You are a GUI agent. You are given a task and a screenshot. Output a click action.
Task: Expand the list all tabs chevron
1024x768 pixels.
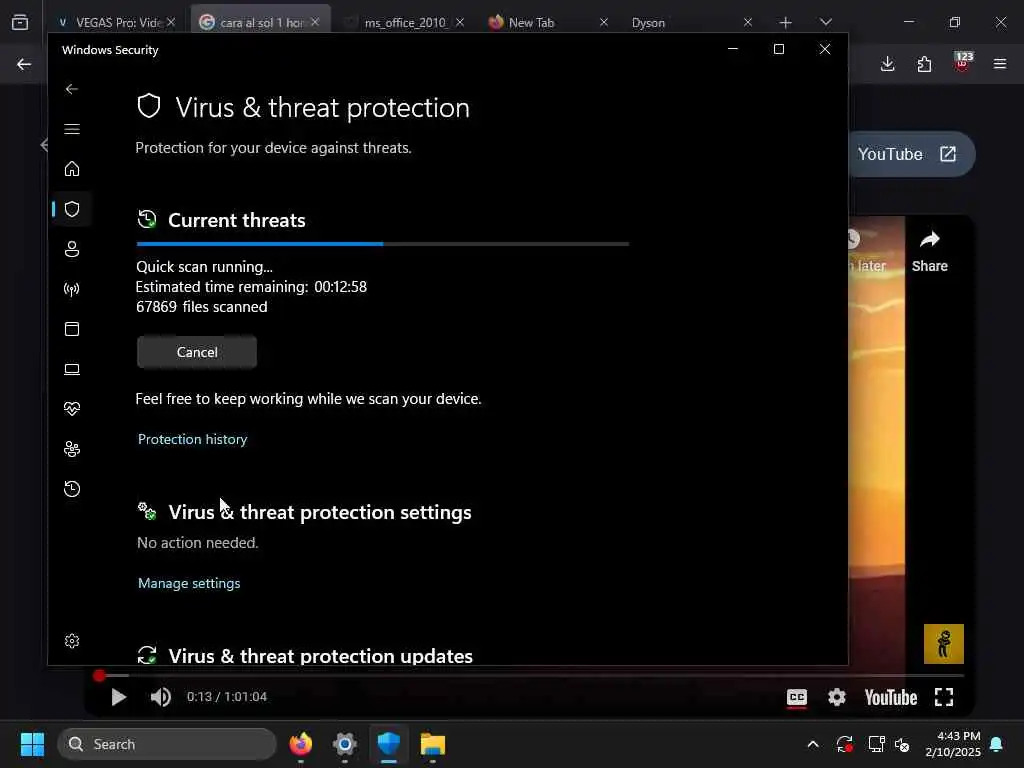click(825, 22)
